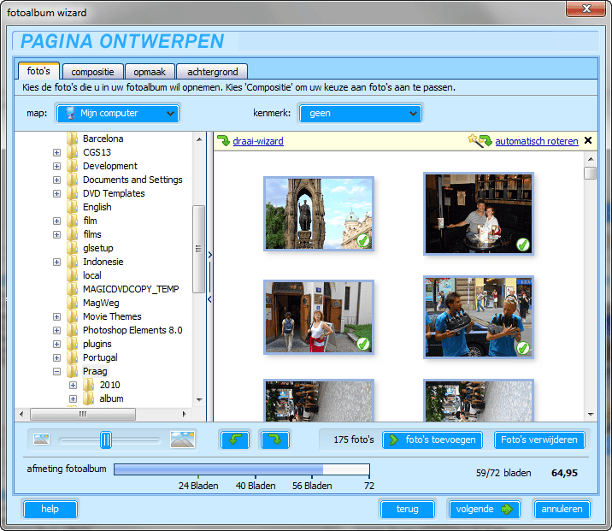Viewport: 612px width, 531px height.
Task: Click the folder tree horizontal scrollbar thumb
Action: click(83, 414)
